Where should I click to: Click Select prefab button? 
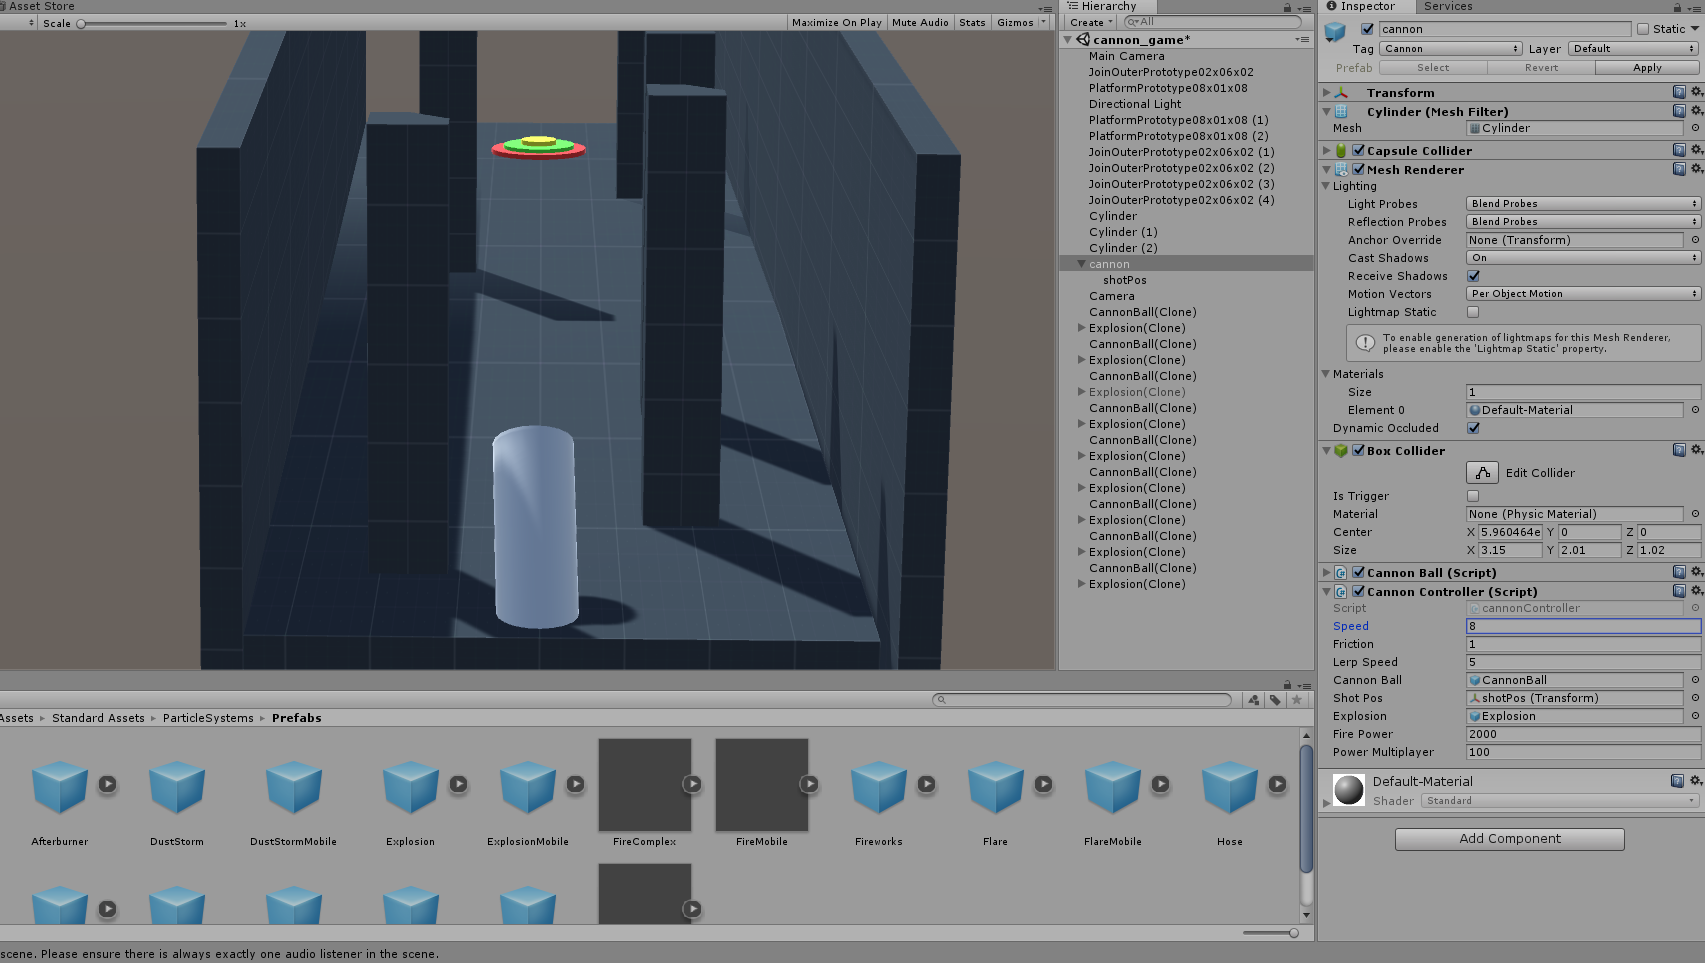click(1433, 68)
